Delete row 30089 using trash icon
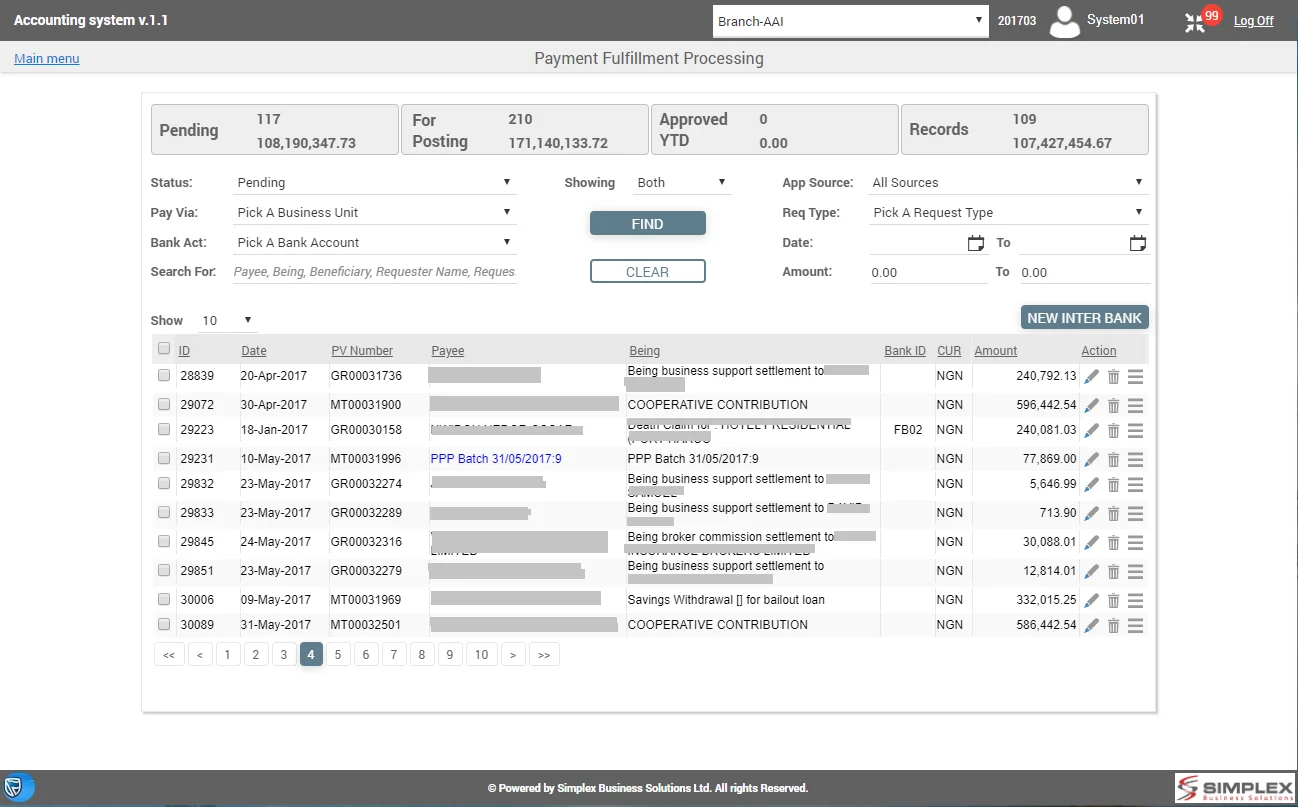Image resolution: width=1298 pixels, height=807 pixels. (x=1113, y=625)
